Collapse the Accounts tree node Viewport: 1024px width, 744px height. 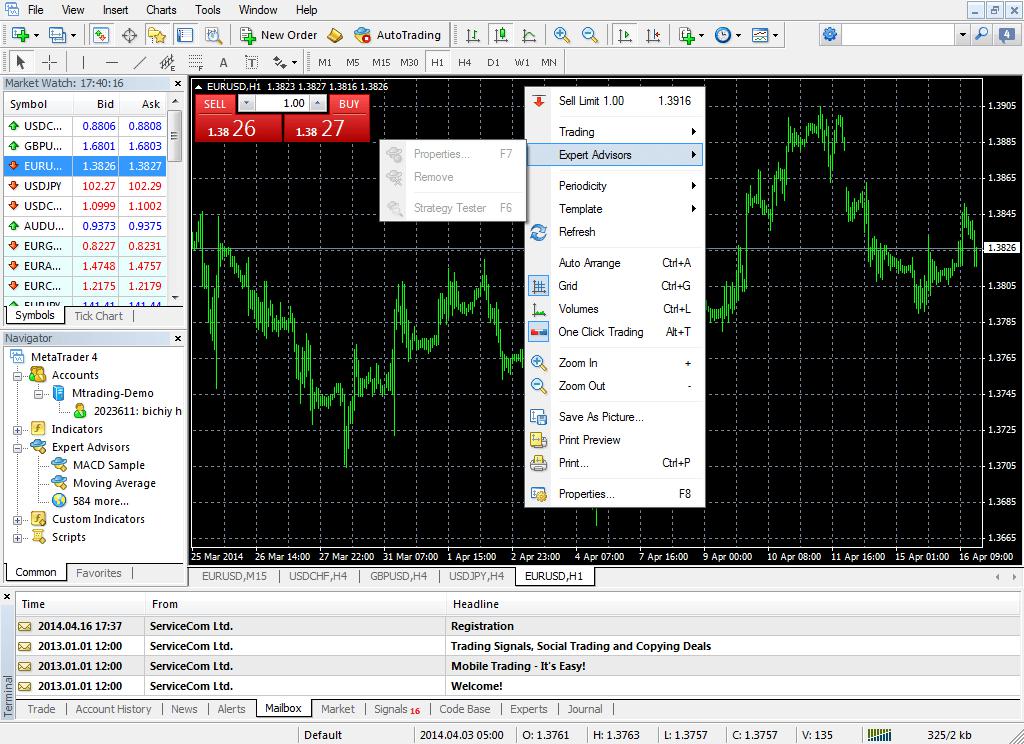point(18,376)
